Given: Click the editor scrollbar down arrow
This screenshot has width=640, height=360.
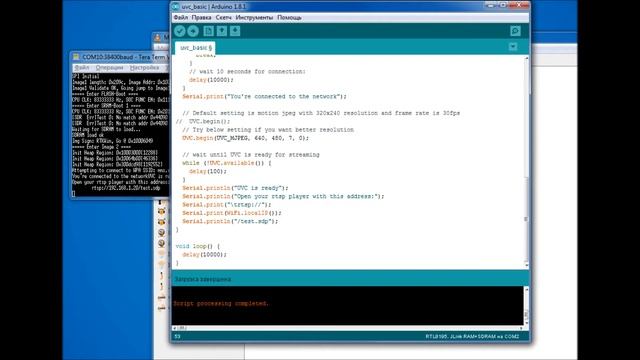Looking at the screenshot, I should (x=526, y=265).
